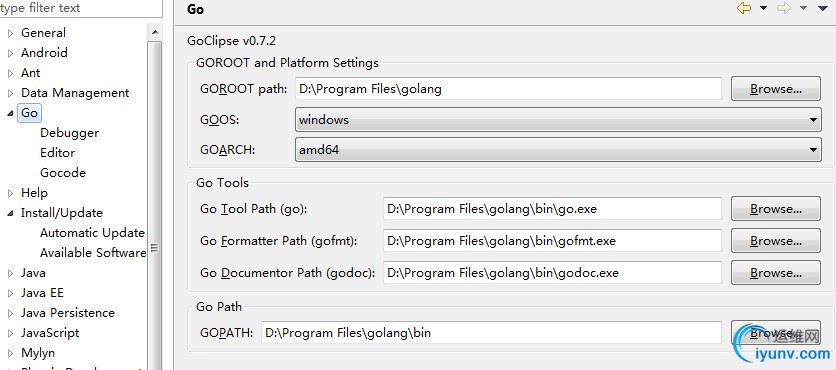Image resolution: width=836 pixels, height=370 pixels.
Task: Open the back history dropdown arrow
Action: pos(763,8)
